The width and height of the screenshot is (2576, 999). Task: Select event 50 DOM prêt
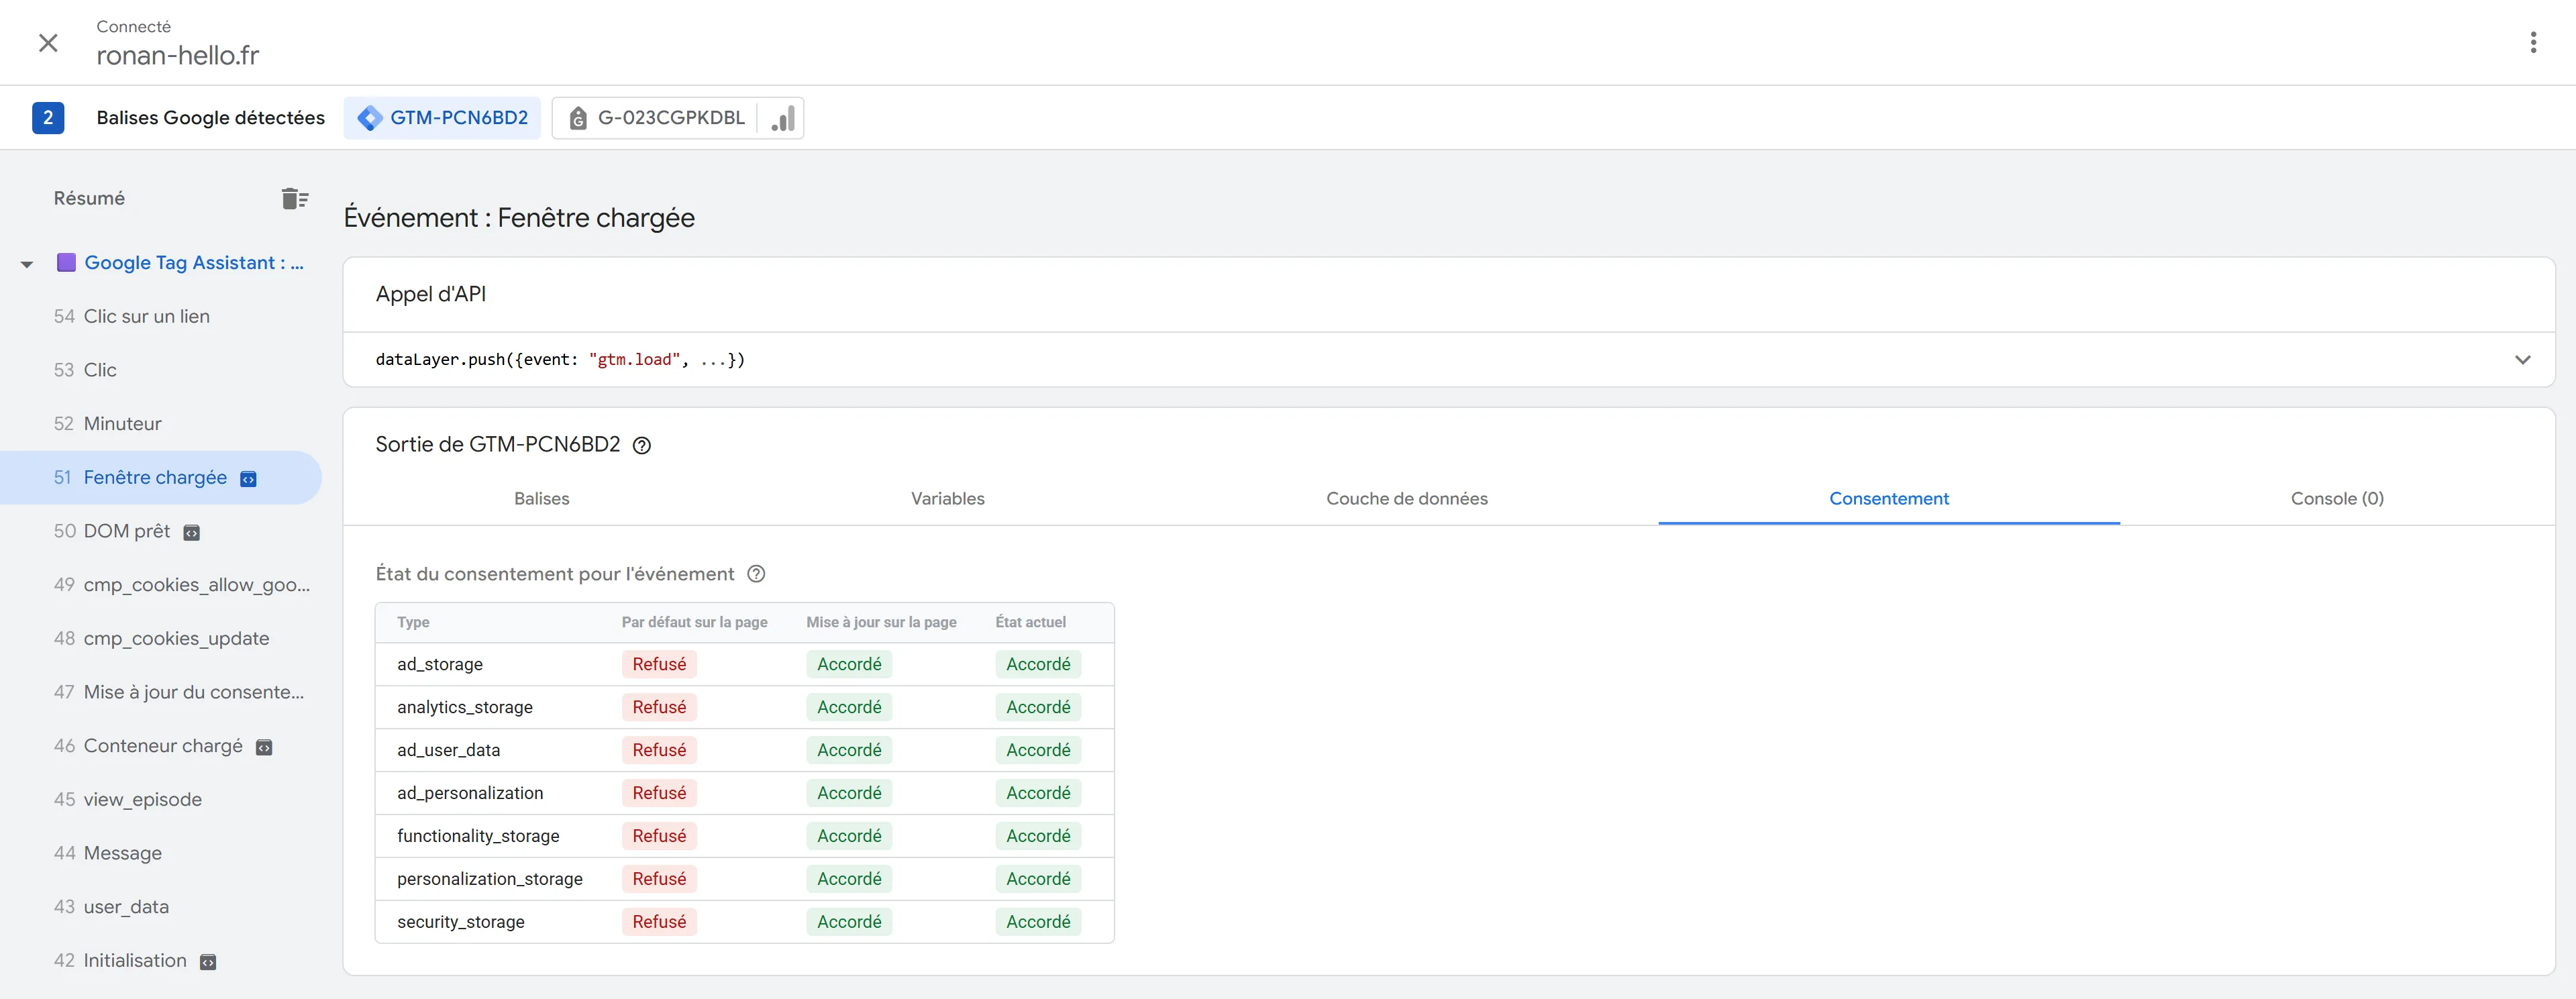tap(161, 531)
